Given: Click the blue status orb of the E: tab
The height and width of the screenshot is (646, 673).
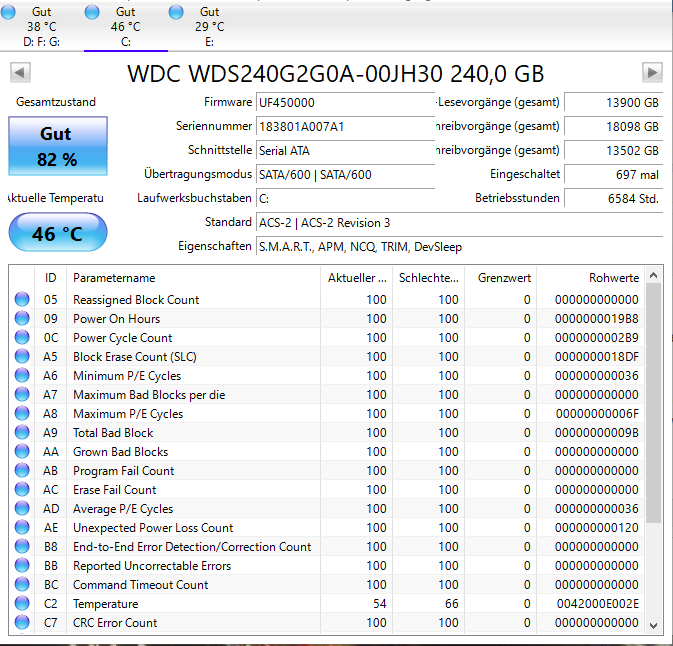Looking at the screenshot, I should click(x=176, y=12).
